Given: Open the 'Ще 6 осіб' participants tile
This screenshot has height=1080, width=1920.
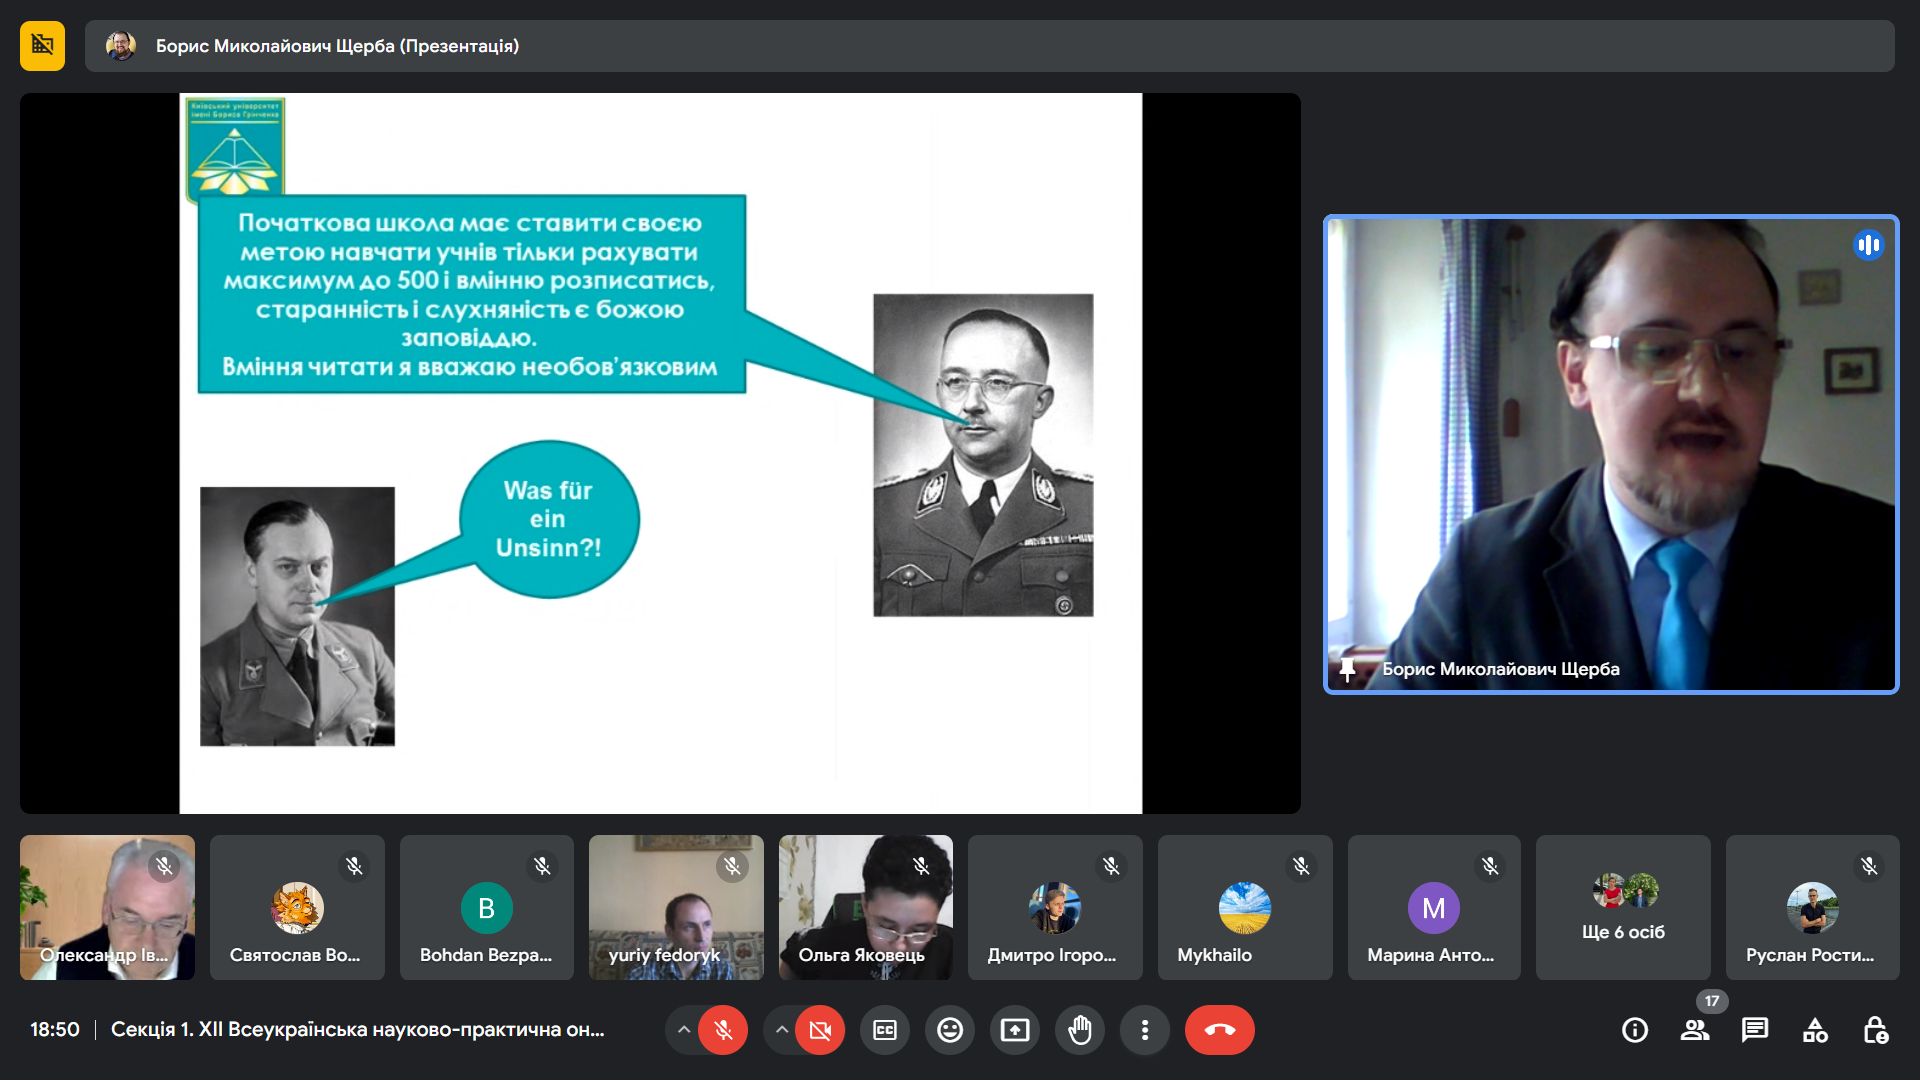Looking at the screenshot, I should (1622, 908).
